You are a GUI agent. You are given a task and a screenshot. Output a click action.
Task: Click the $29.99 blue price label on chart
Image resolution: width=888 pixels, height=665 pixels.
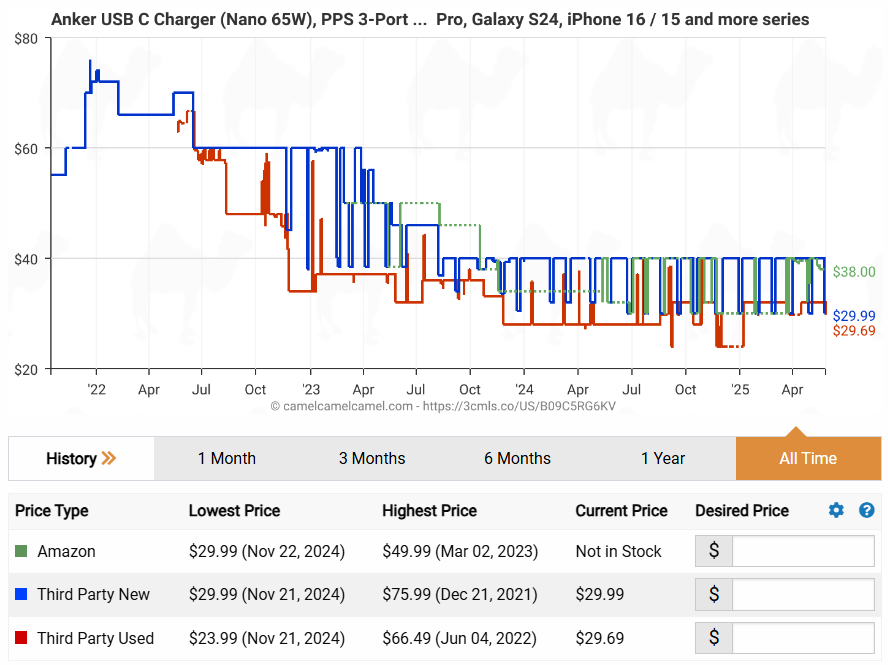[x=854, y=316]
